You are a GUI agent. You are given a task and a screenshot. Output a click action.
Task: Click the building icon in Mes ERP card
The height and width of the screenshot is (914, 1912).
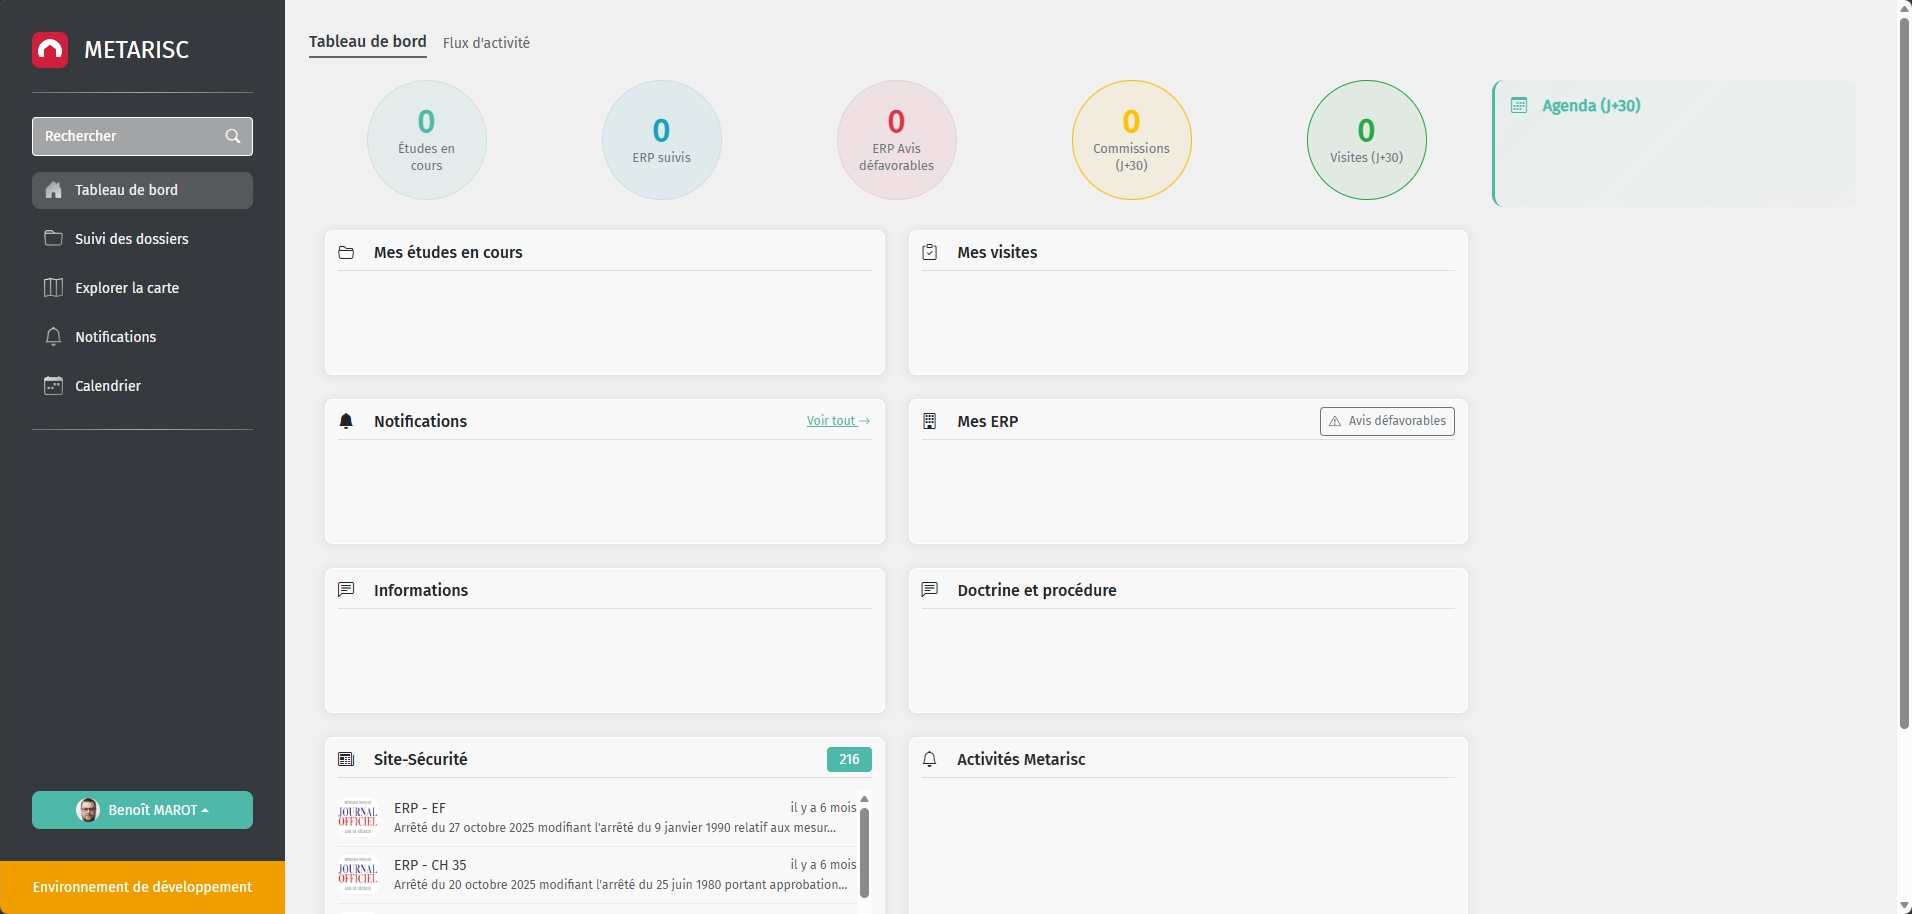click(x=930, y=421)
